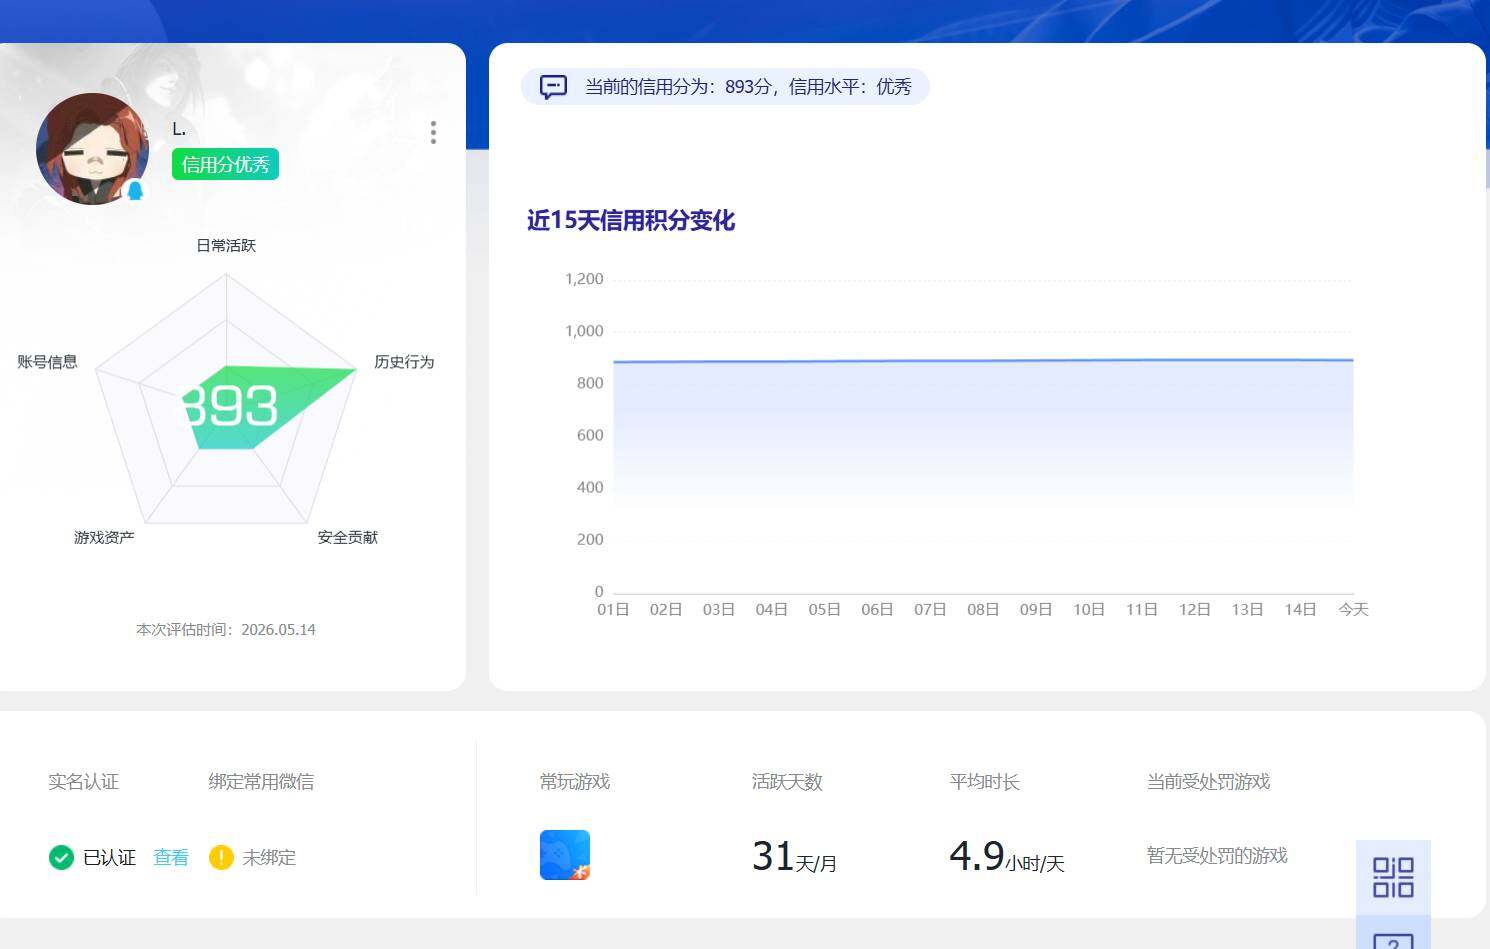Open the three-dot menu beside the username
This screenshot has height=949, width=1490.
pyautogui.click(x=433, y=133)
